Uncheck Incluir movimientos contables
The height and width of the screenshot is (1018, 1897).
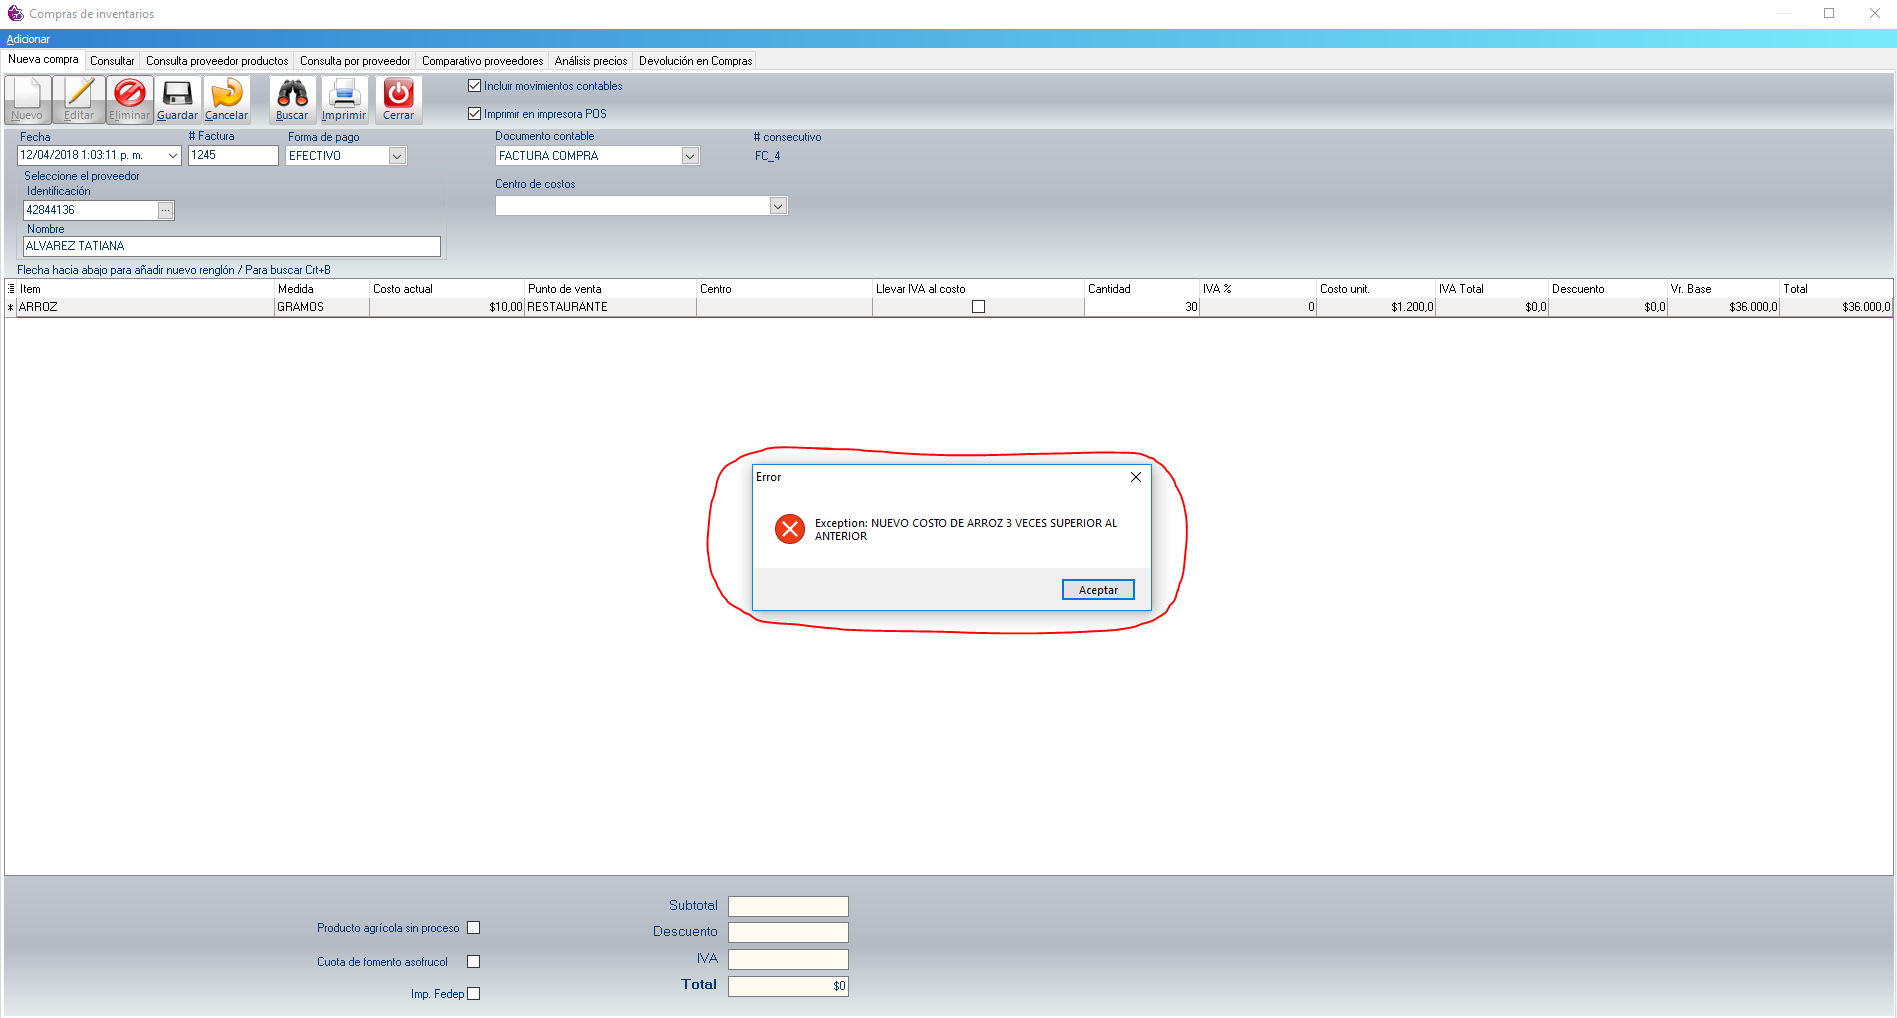click(475, 86)
